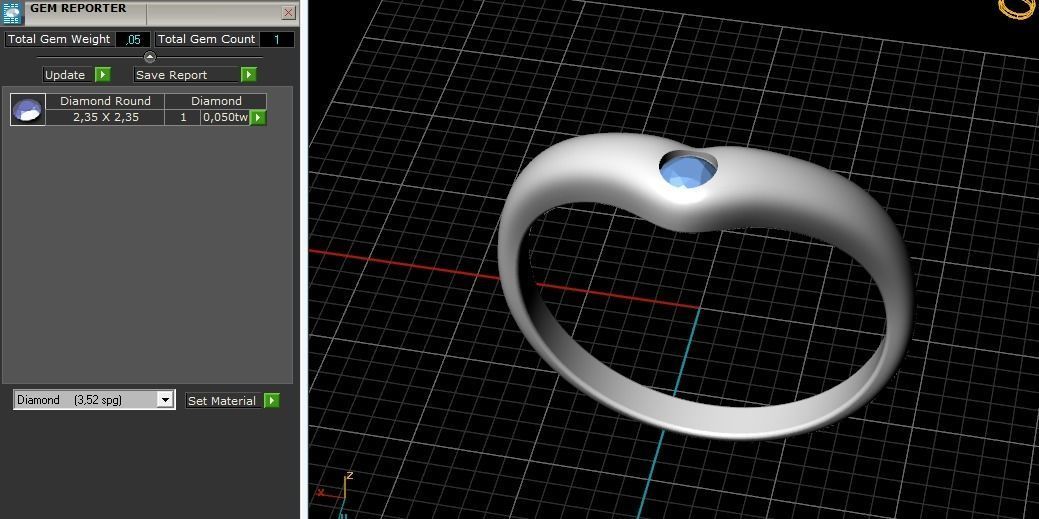Click the Total Gem Weight value field
This screenshot has width=1039, height=519.
click(133, 39)
